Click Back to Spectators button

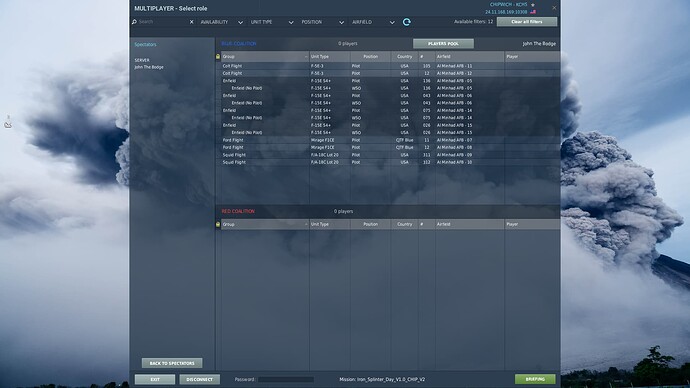coord(172,363)
